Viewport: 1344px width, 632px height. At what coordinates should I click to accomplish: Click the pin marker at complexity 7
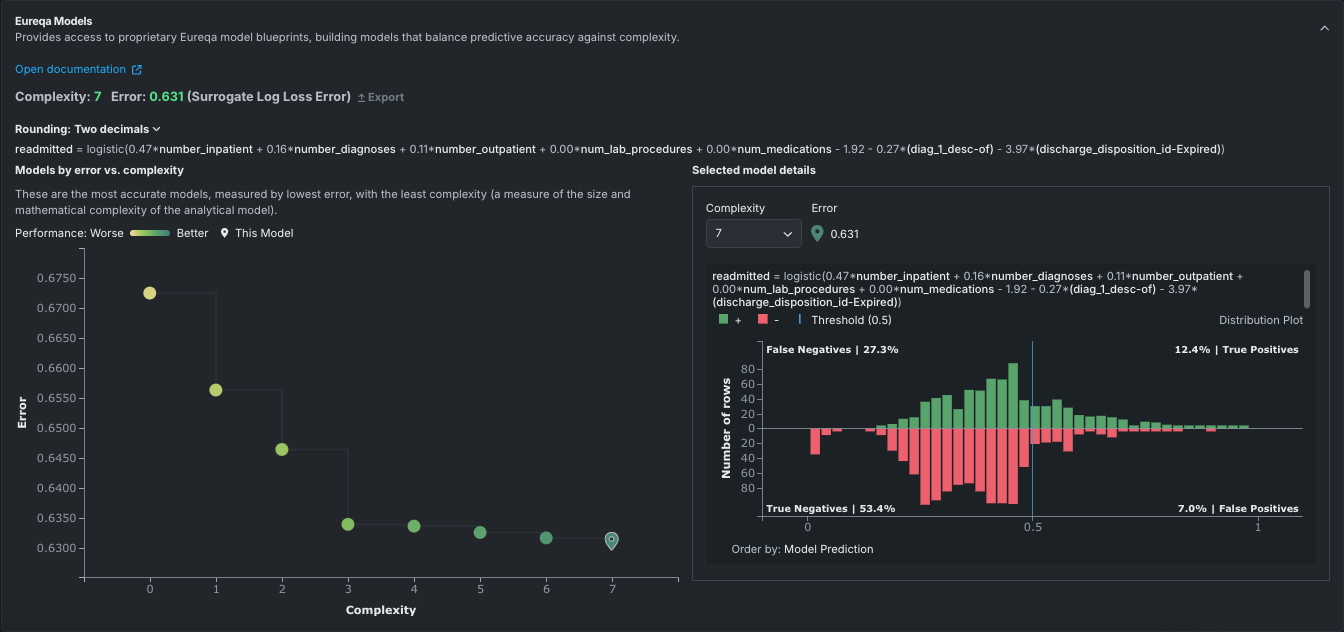click(x=612, y=541)
